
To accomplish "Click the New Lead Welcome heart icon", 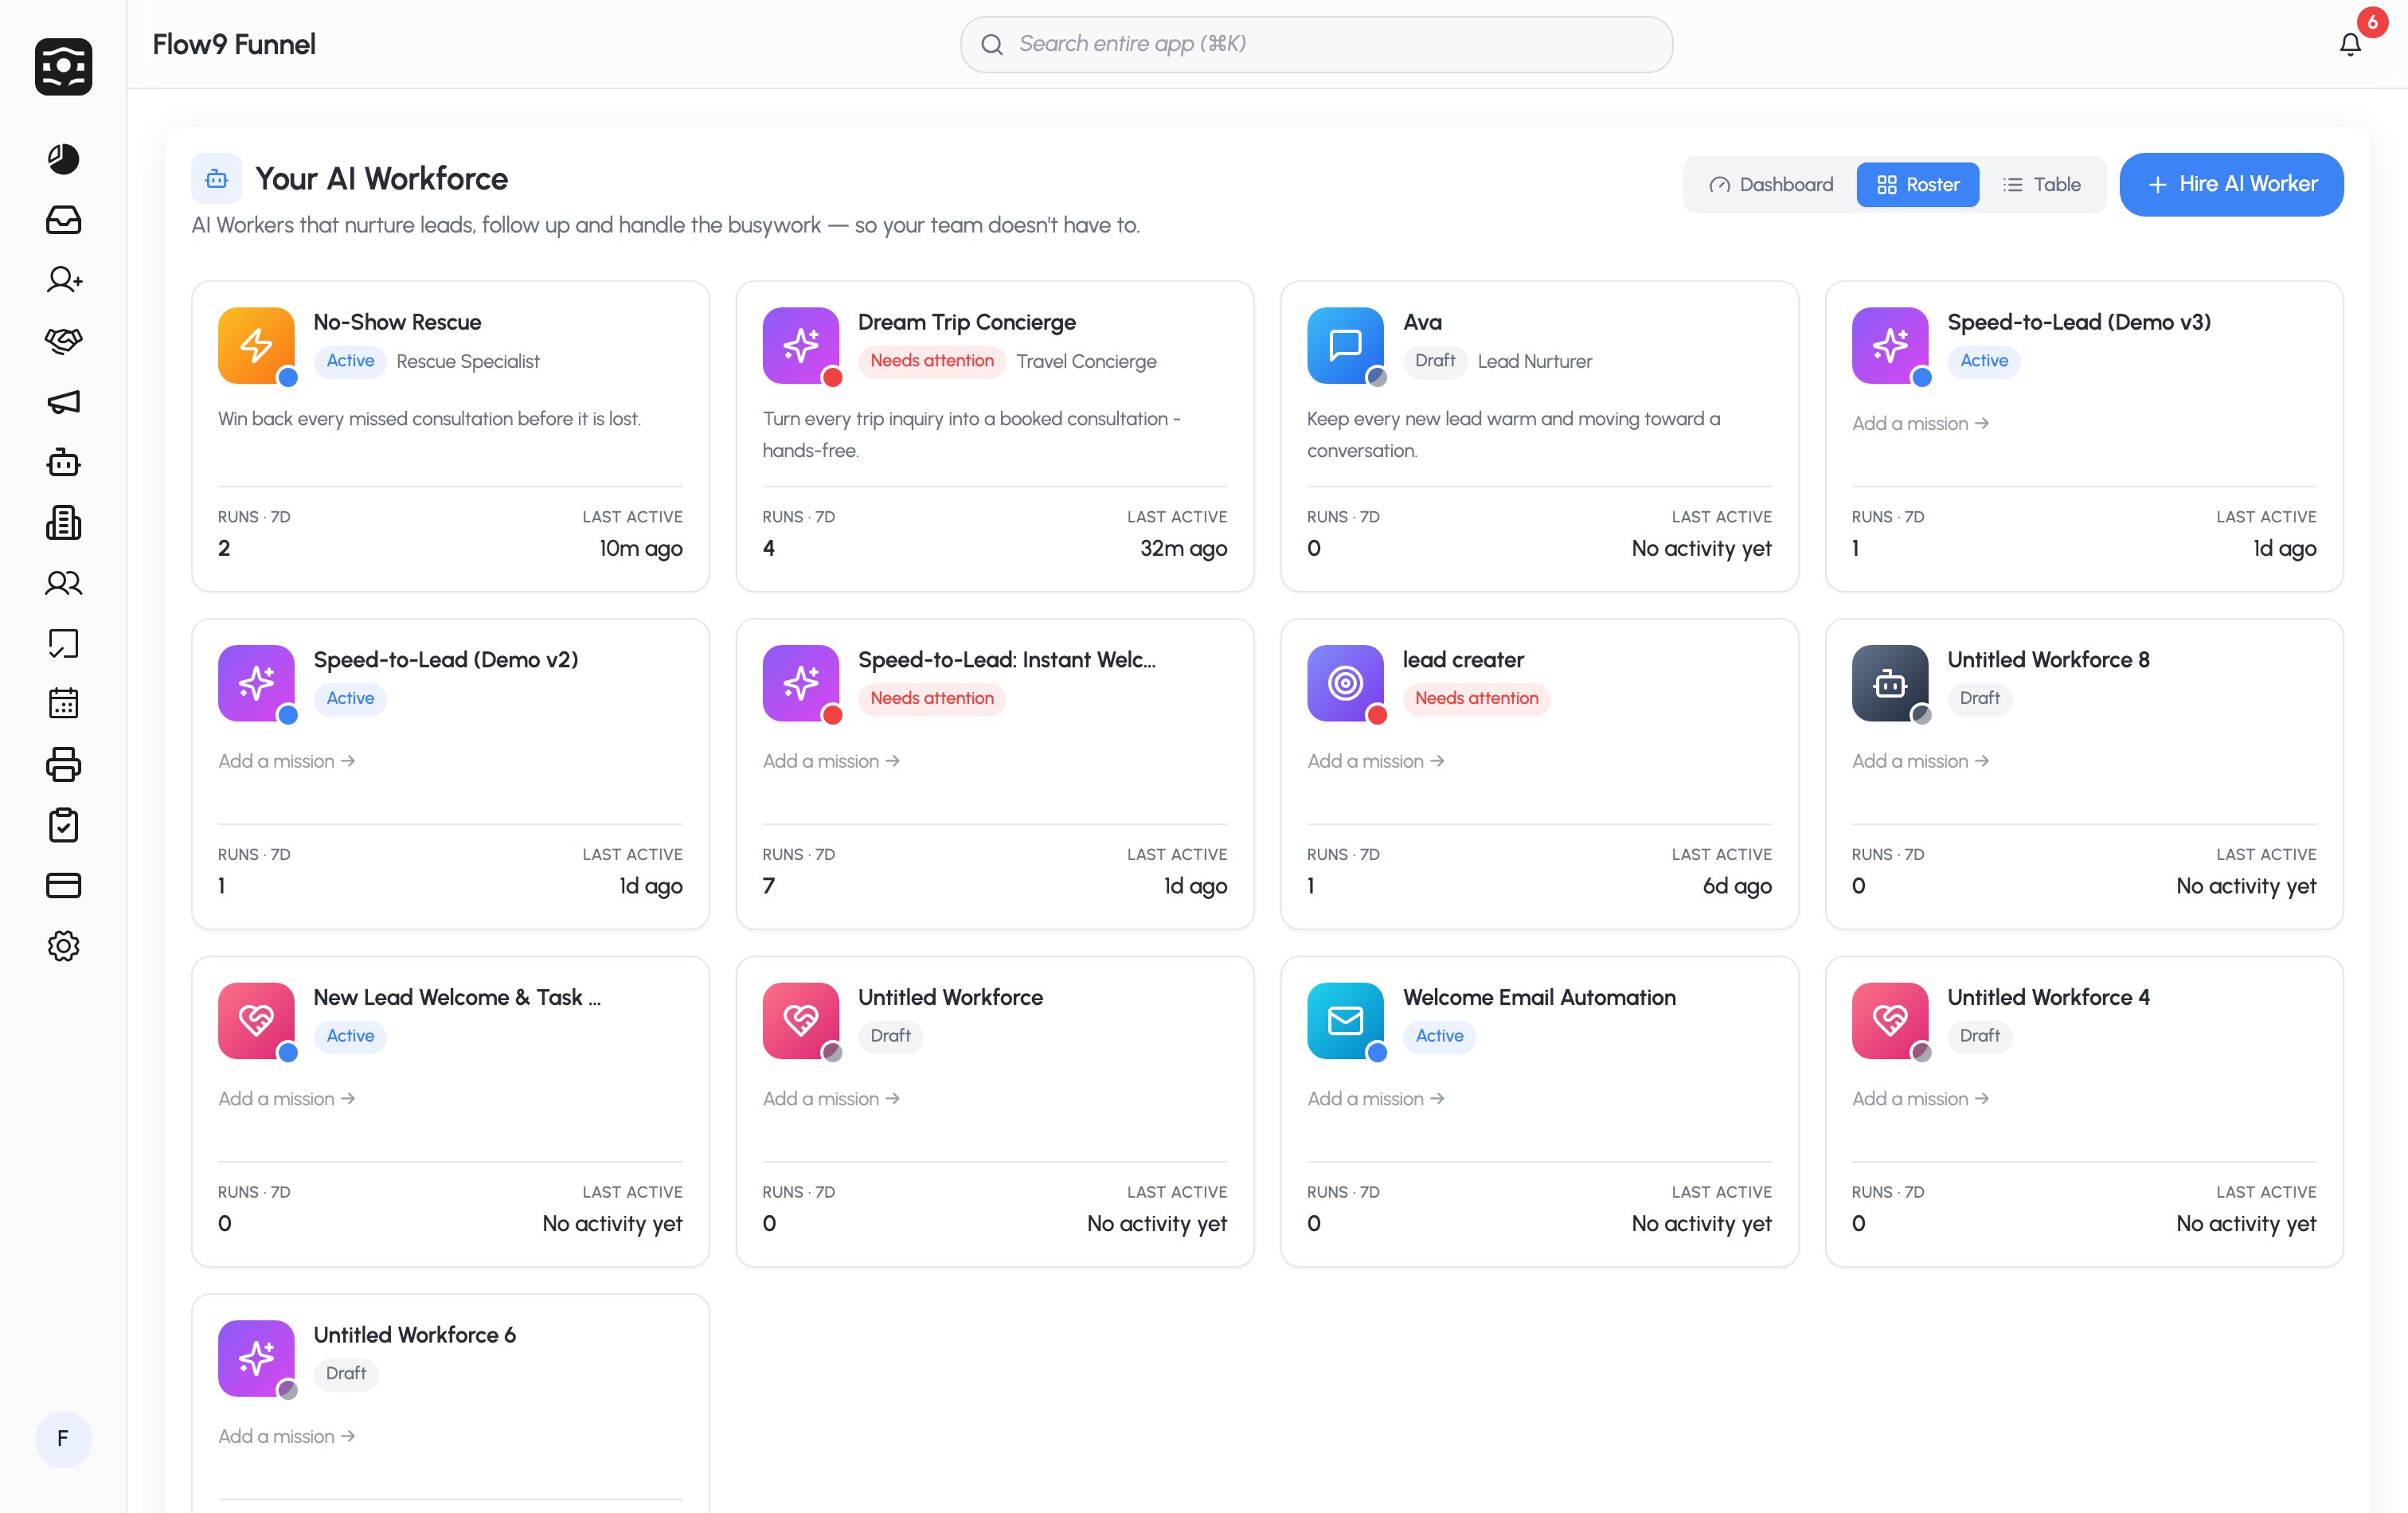I will coord(256,1021).
